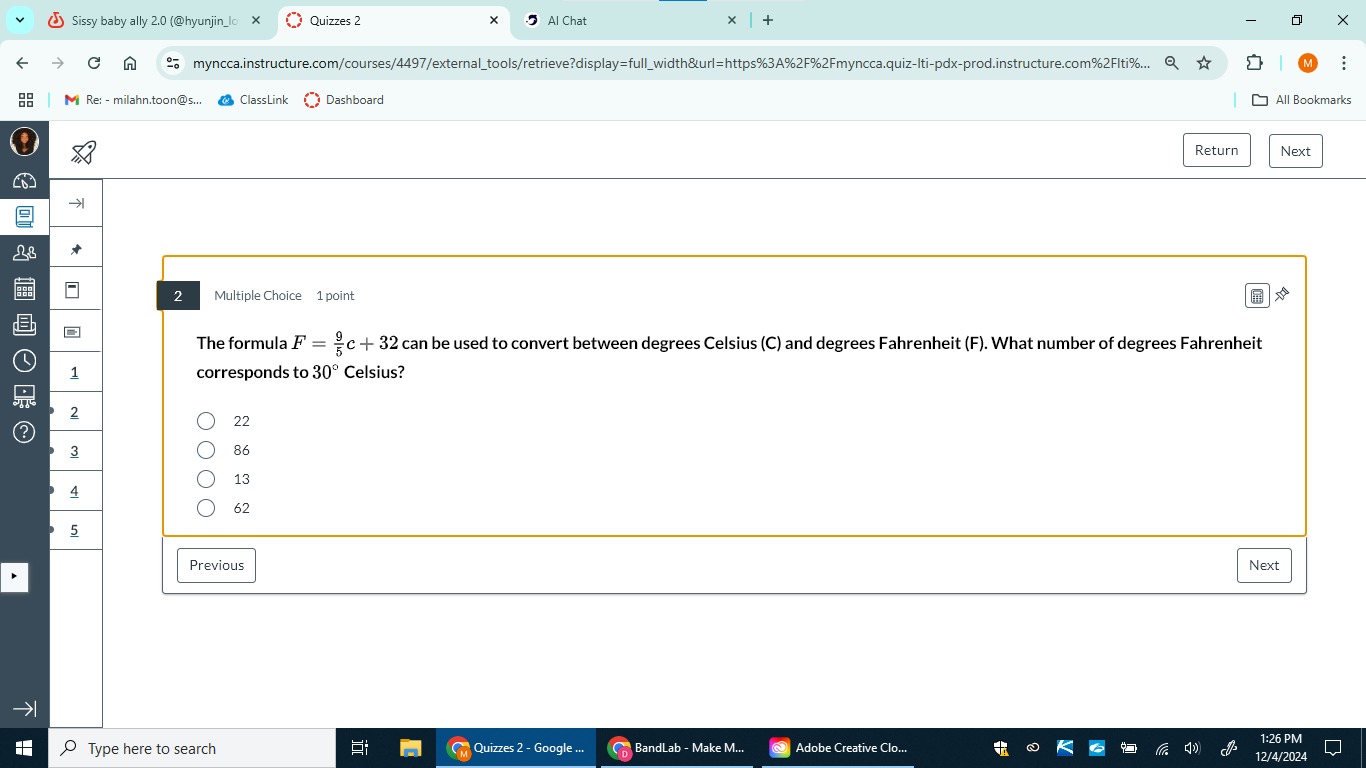Open the Help question mark icon
Viewport: 1366px width, 768px height.
(24, 432)
